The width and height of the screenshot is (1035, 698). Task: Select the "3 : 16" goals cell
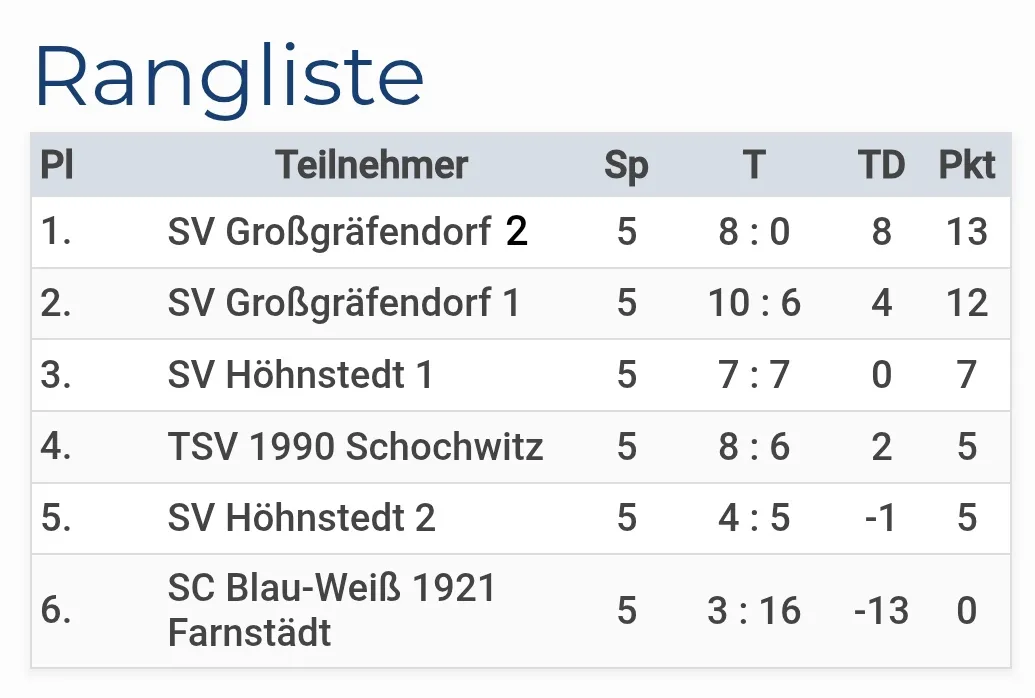click(x=754, y=610)
